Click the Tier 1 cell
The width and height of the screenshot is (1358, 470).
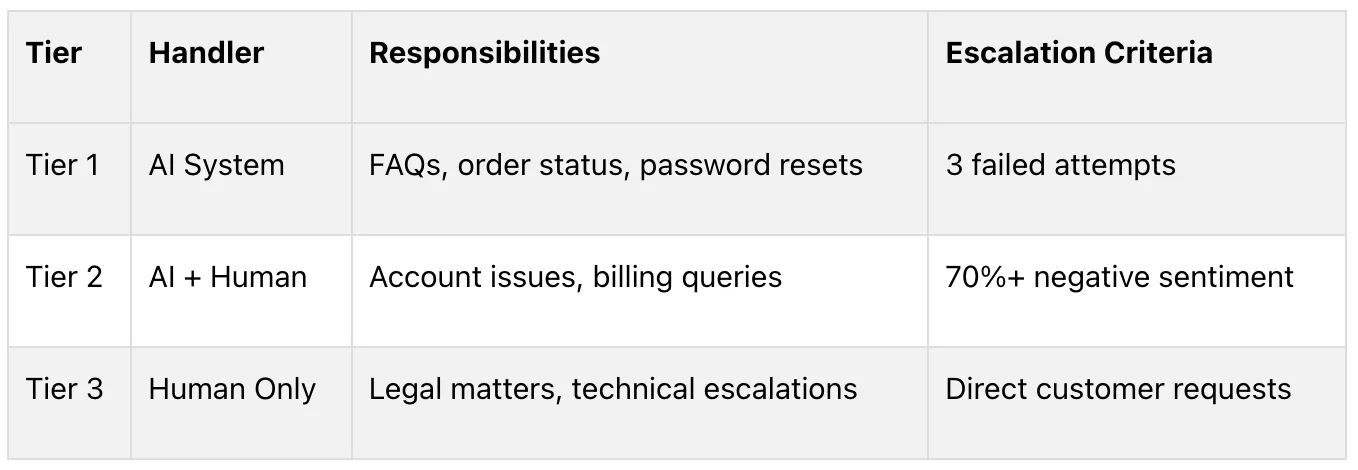coord(69,179)
